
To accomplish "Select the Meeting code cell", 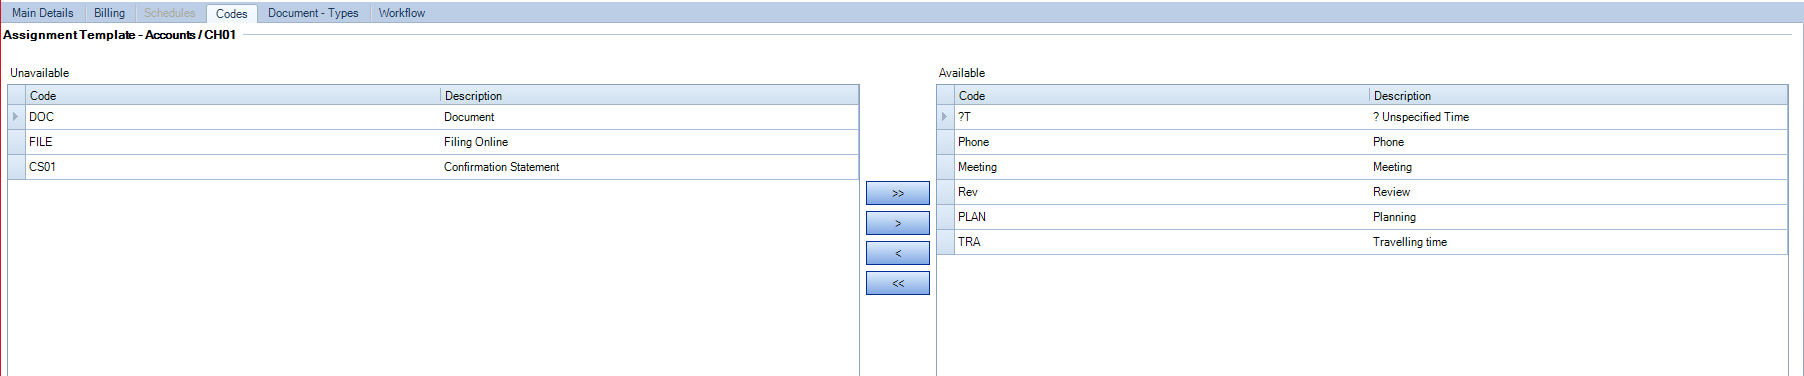I will [x=1162, y=167].
